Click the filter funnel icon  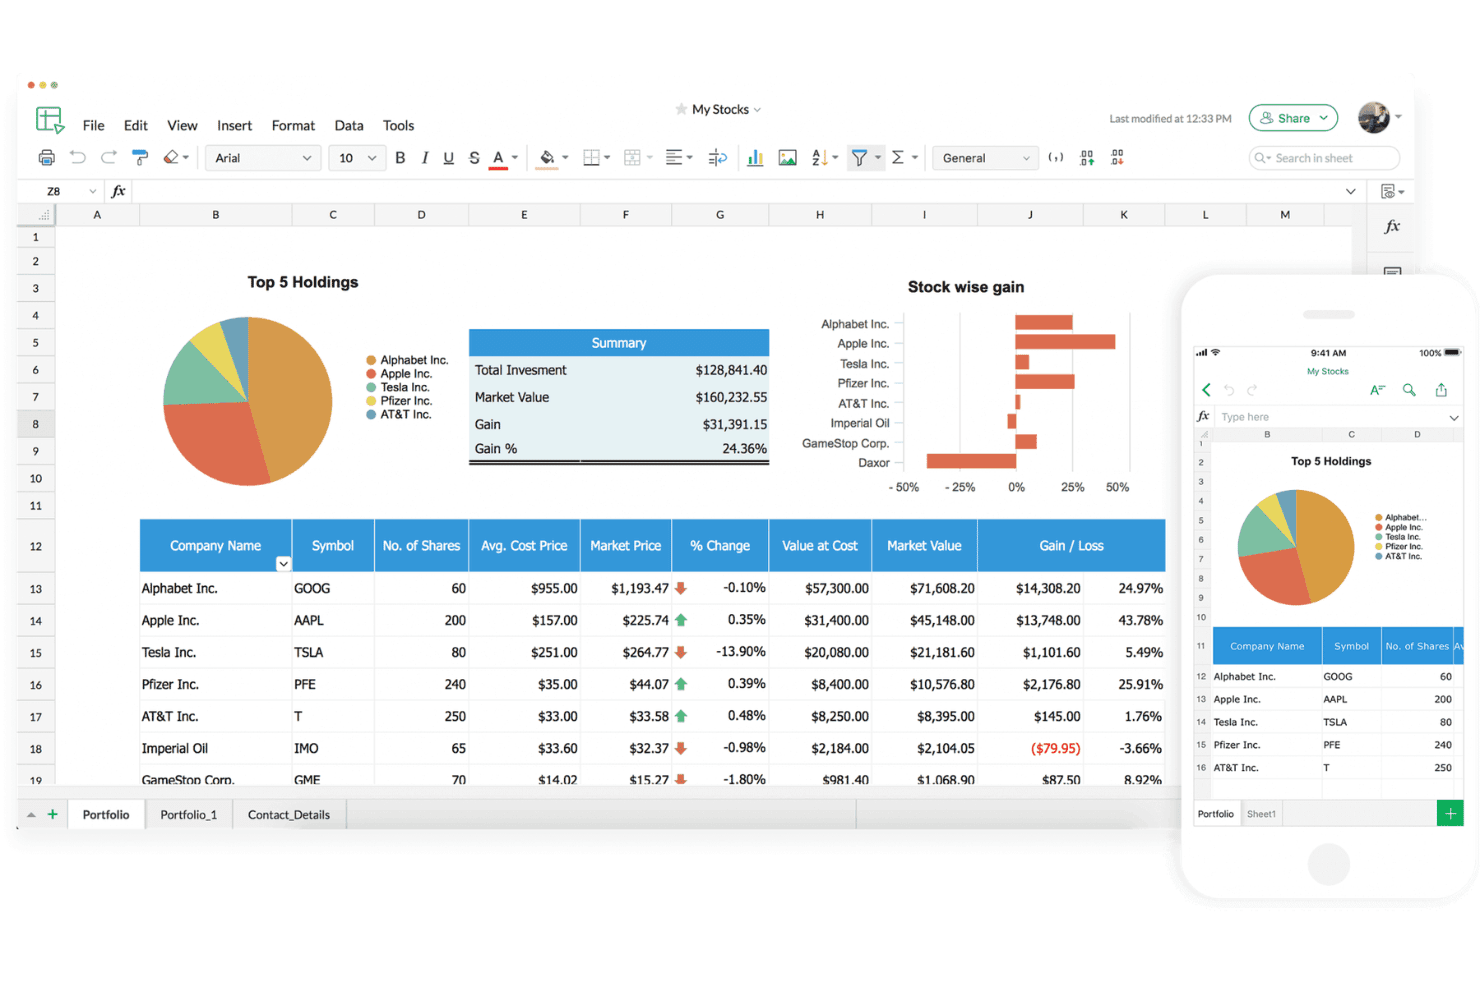pyautogui.click(x=859, y=158)
